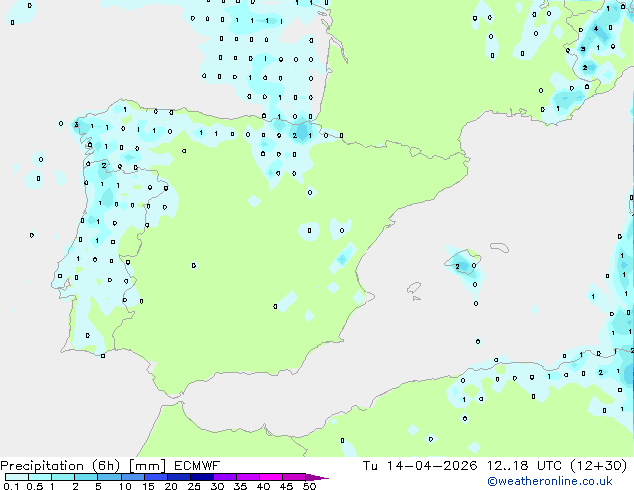This screenshot has height=490, width=634.
Task: Click the legend value label '0.1'
Action: [11, 486]
